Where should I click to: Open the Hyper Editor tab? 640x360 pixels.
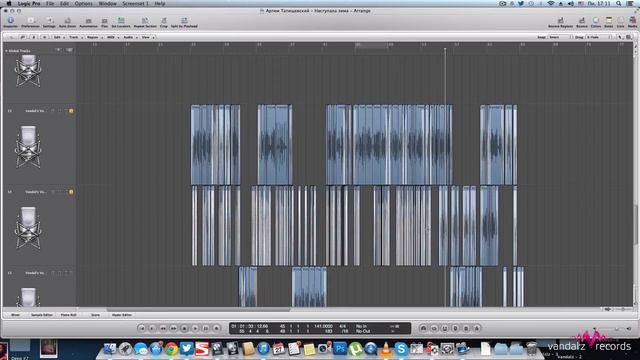click(x=122, y=315)
